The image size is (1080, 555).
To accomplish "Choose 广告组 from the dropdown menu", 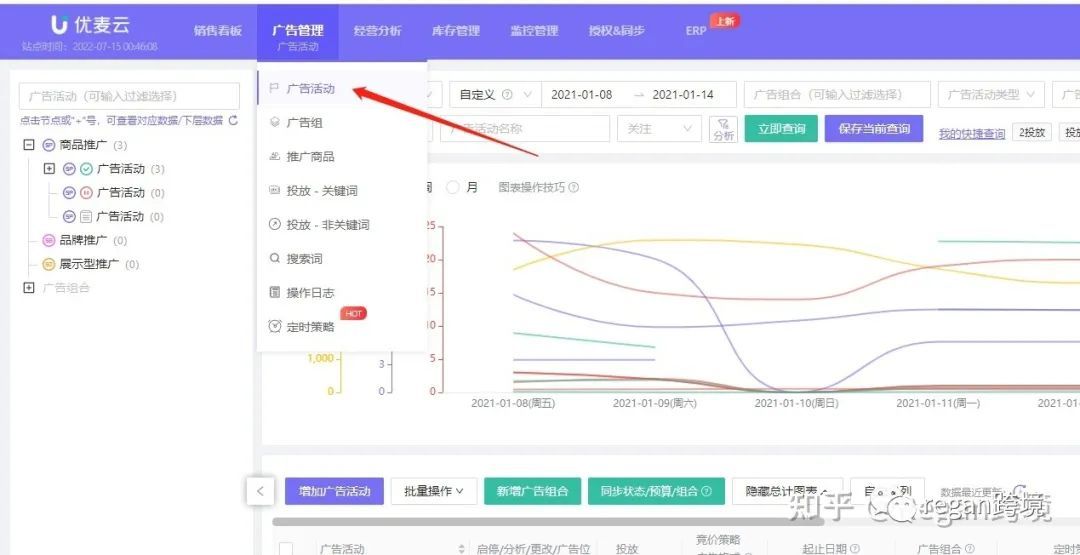I will click(342, 123).
